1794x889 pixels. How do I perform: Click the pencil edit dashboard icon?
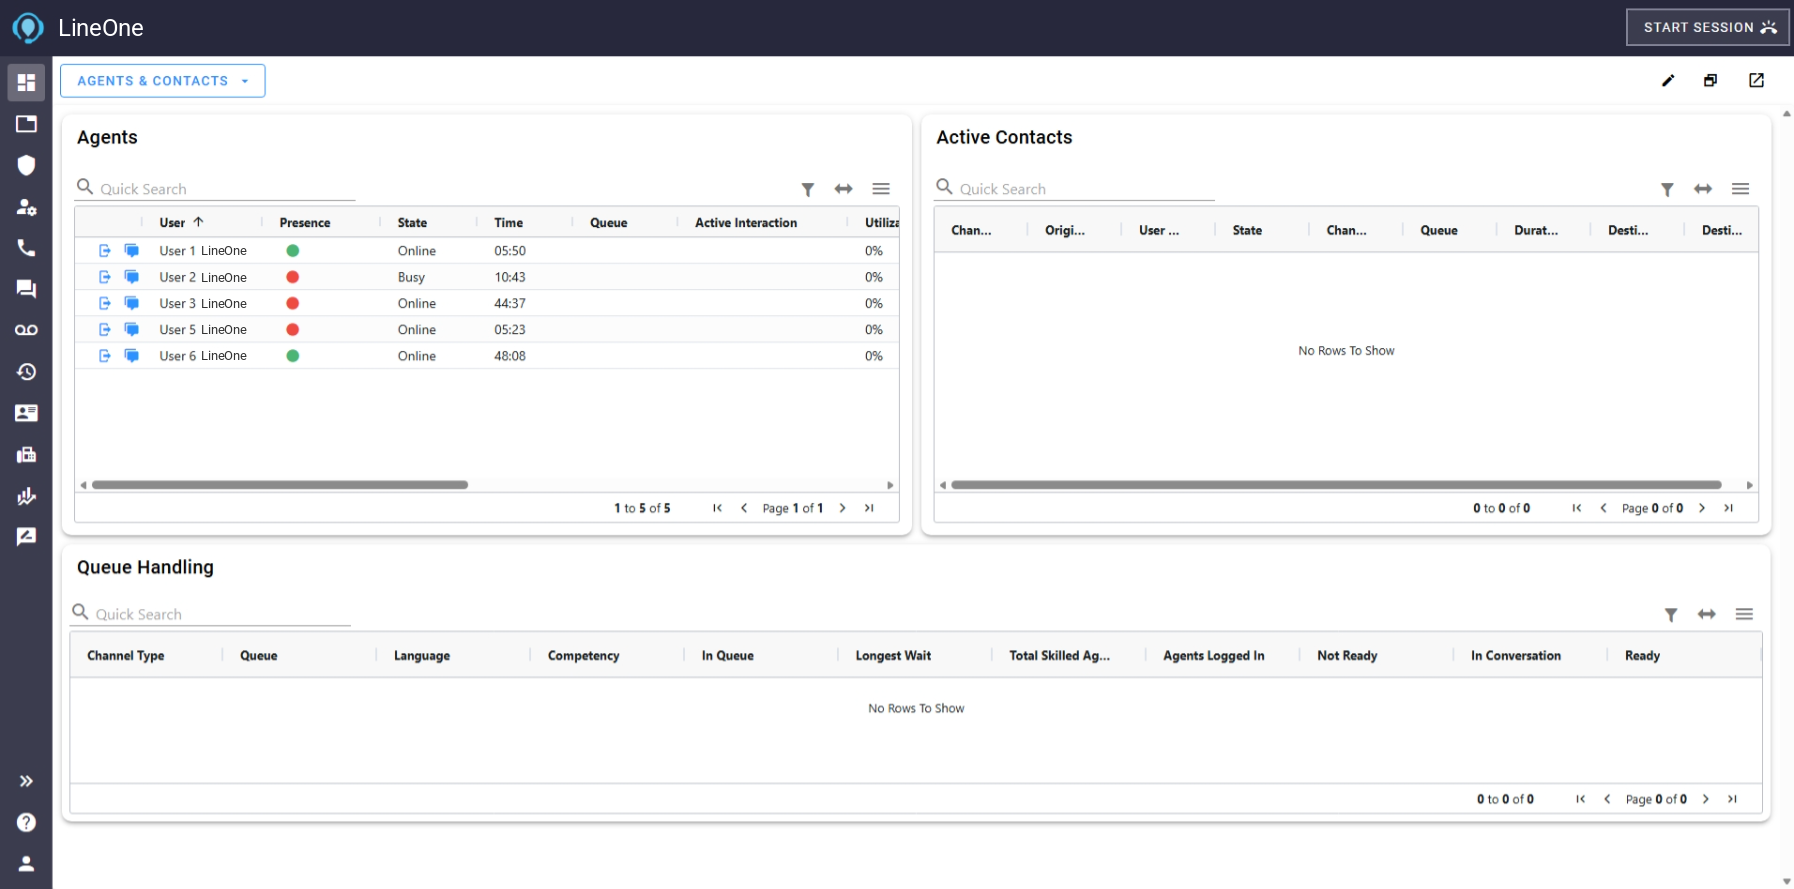click(x=1668, y=81)
